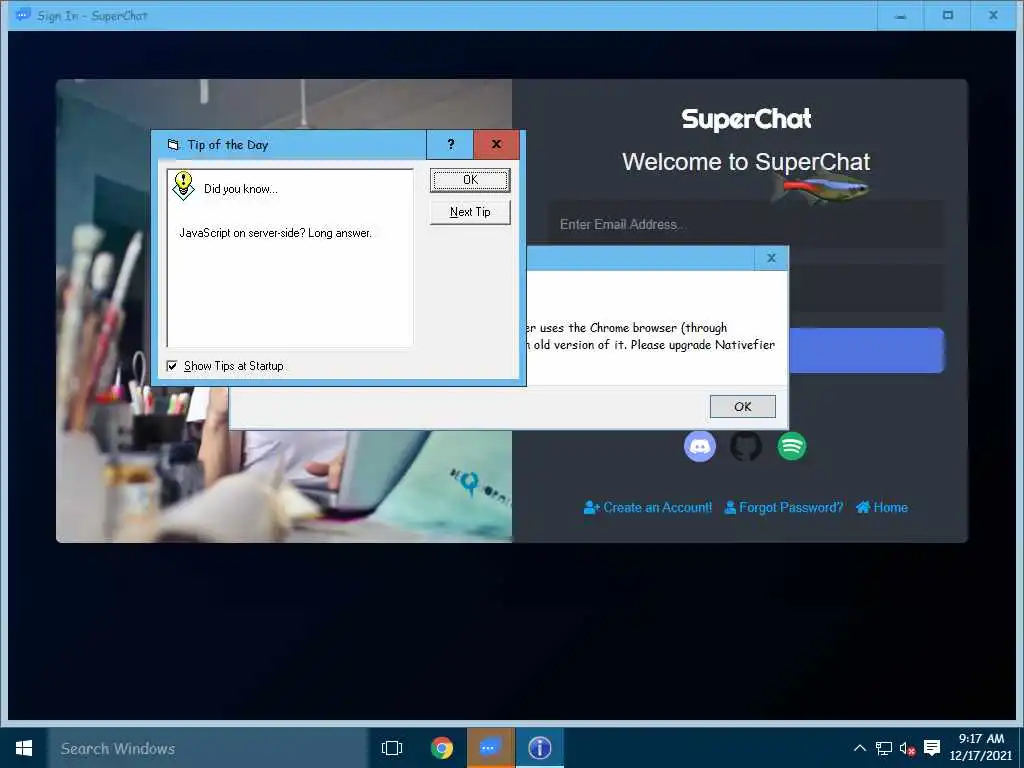Uncheck Show Tips at Startup
1024x768 pixels.
(x=172, y=366)
